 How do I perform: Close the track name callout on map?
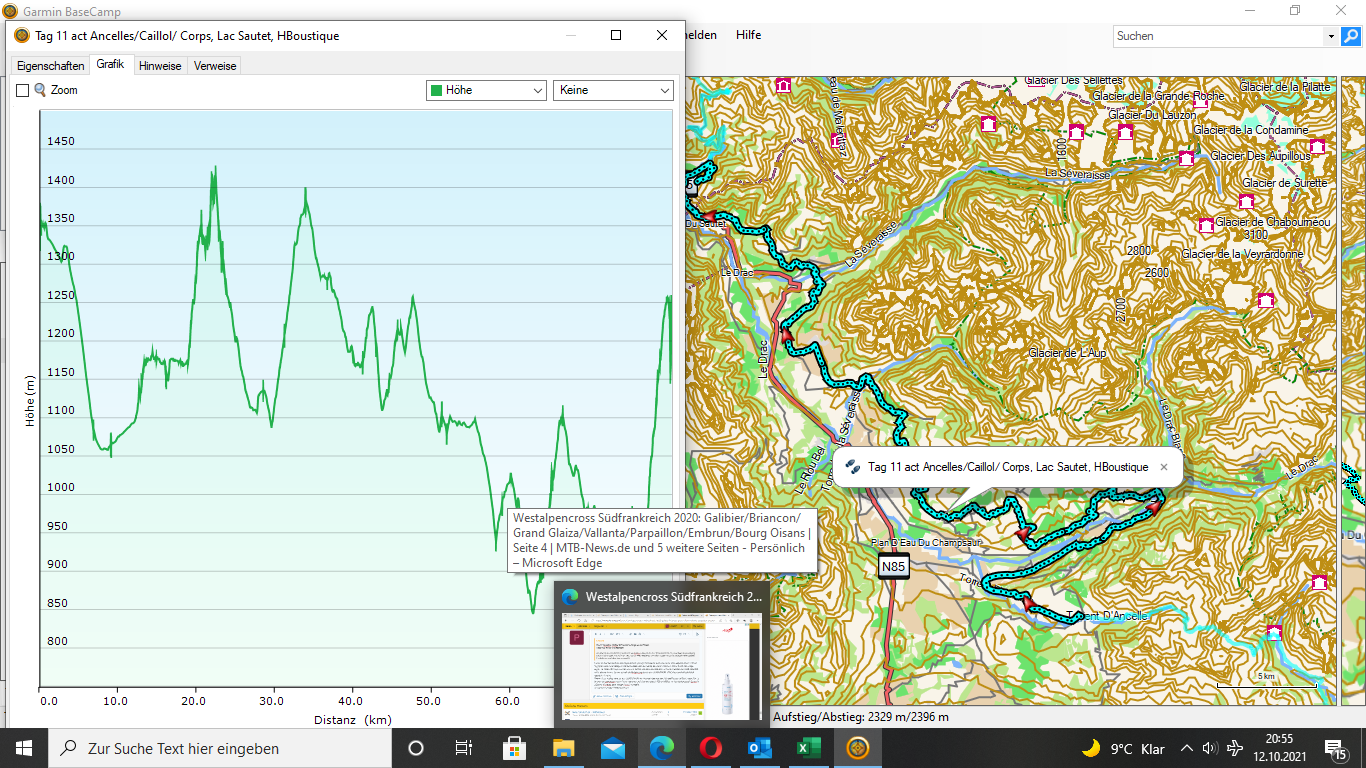point(1163,467)
